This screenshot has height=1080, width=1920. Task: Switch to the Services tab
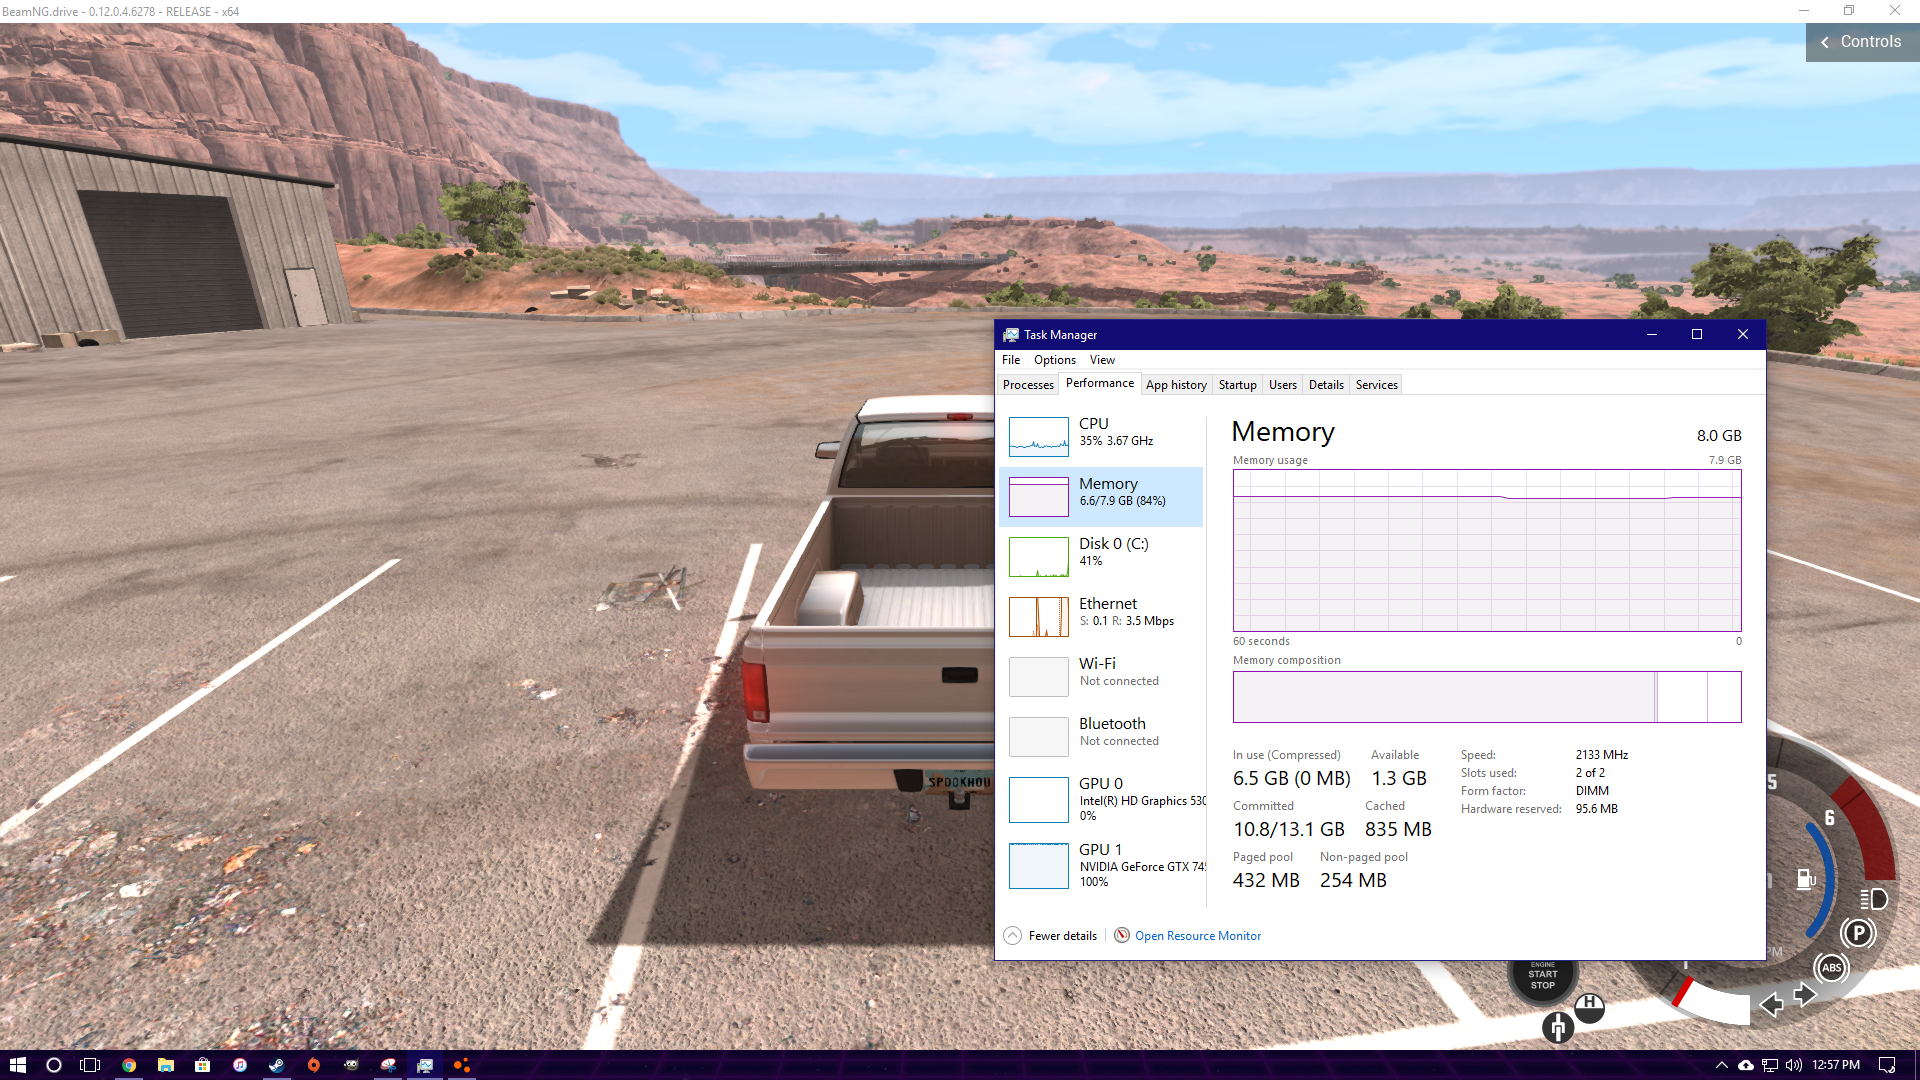(x=1376, y=385)
